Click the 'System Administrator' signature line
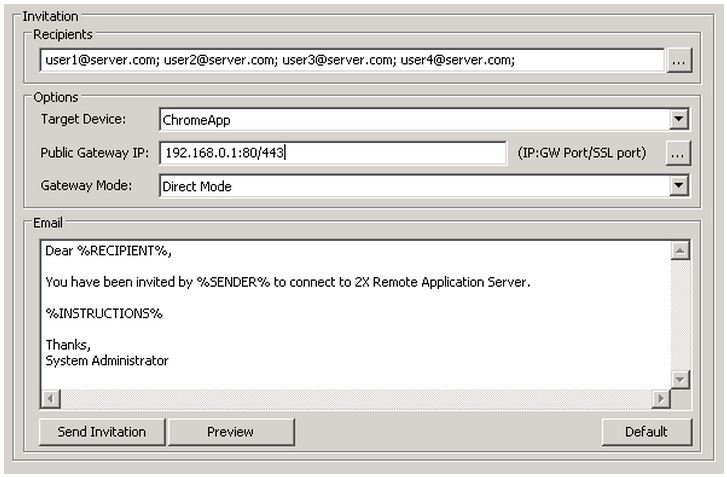The width and height of the screenshot is (727, 477). (x=107, y=361)
